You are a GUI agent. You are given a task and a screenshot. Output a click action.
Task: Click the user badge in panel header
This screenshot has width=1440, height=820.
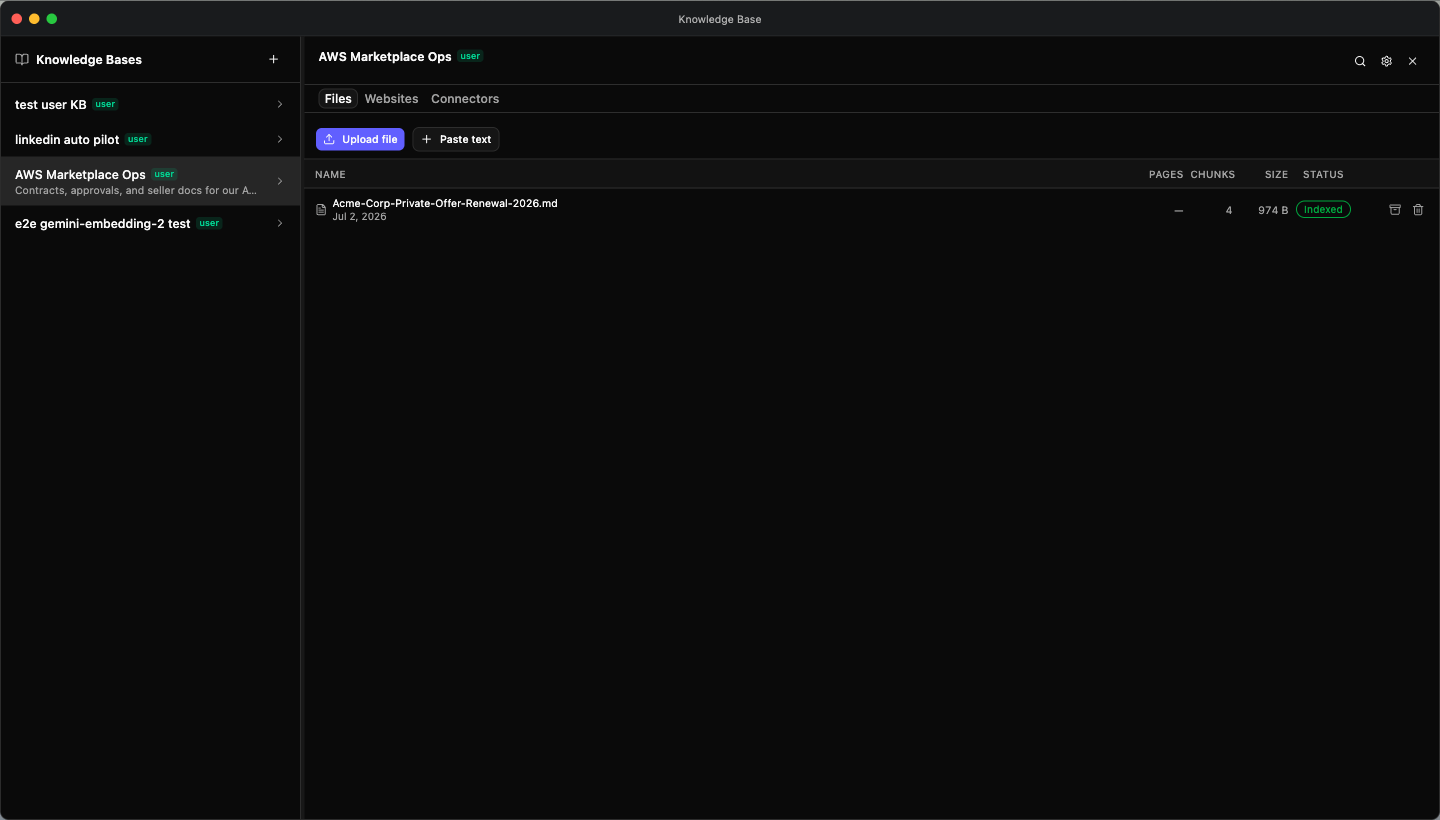(471, 57)
